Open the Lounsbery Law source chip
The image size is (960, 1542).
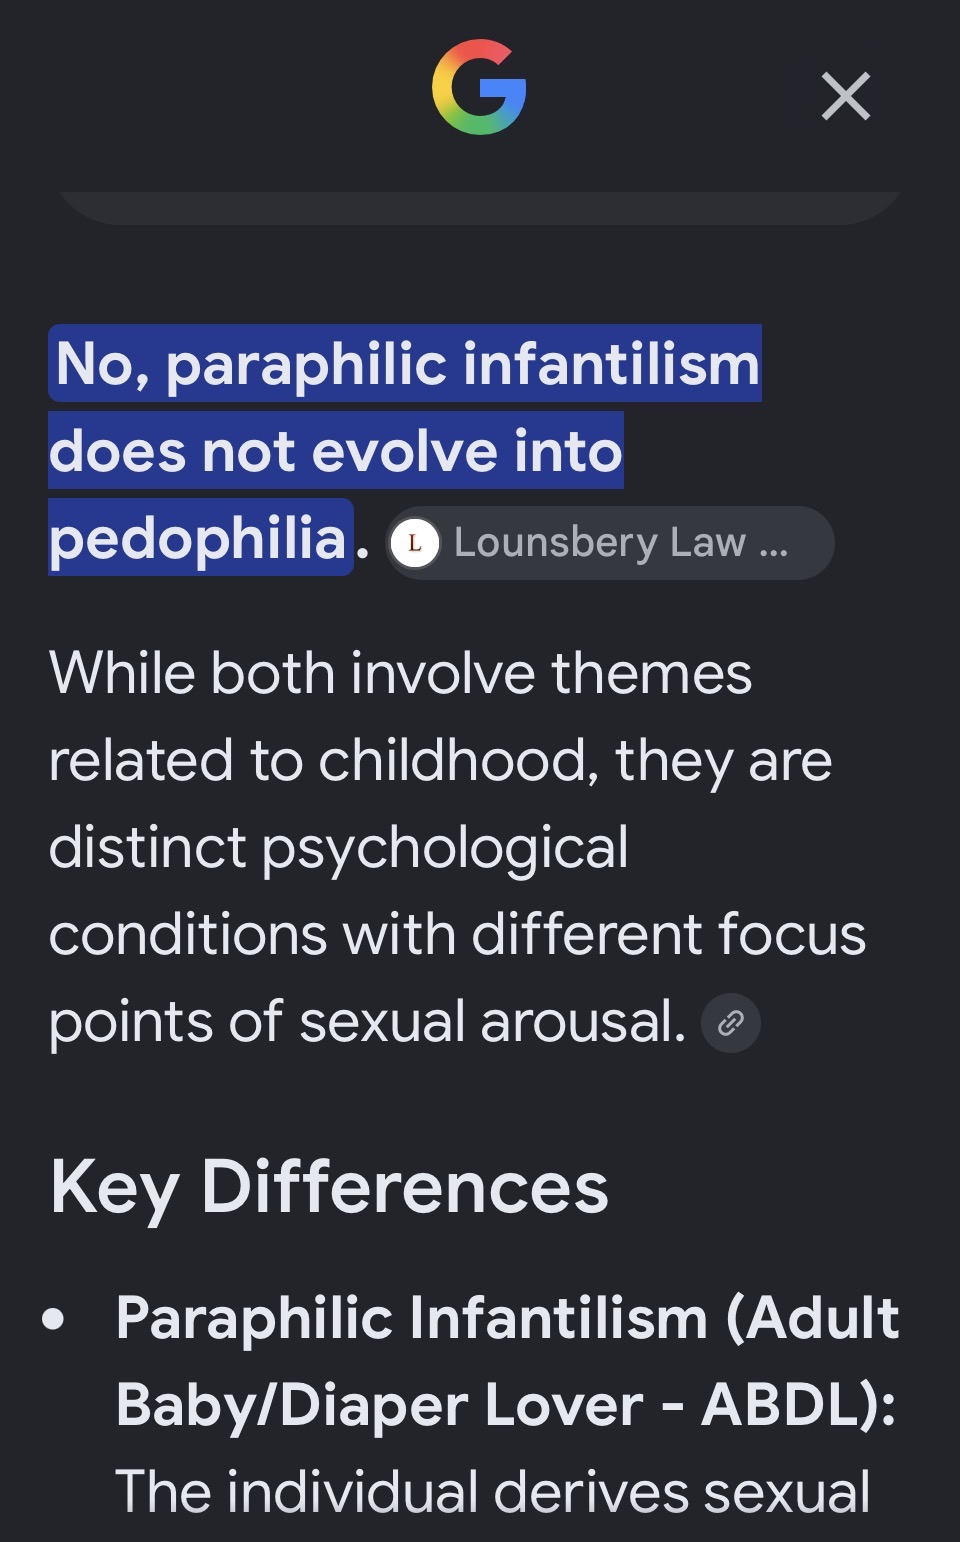coord(611,543)
